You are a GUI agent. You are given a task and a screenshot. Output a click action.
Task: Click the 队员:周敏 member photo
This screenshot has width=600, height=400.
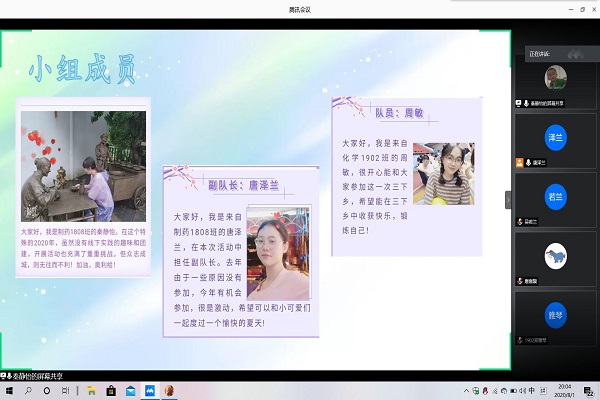pyautogui.click(x=443, y=174)
